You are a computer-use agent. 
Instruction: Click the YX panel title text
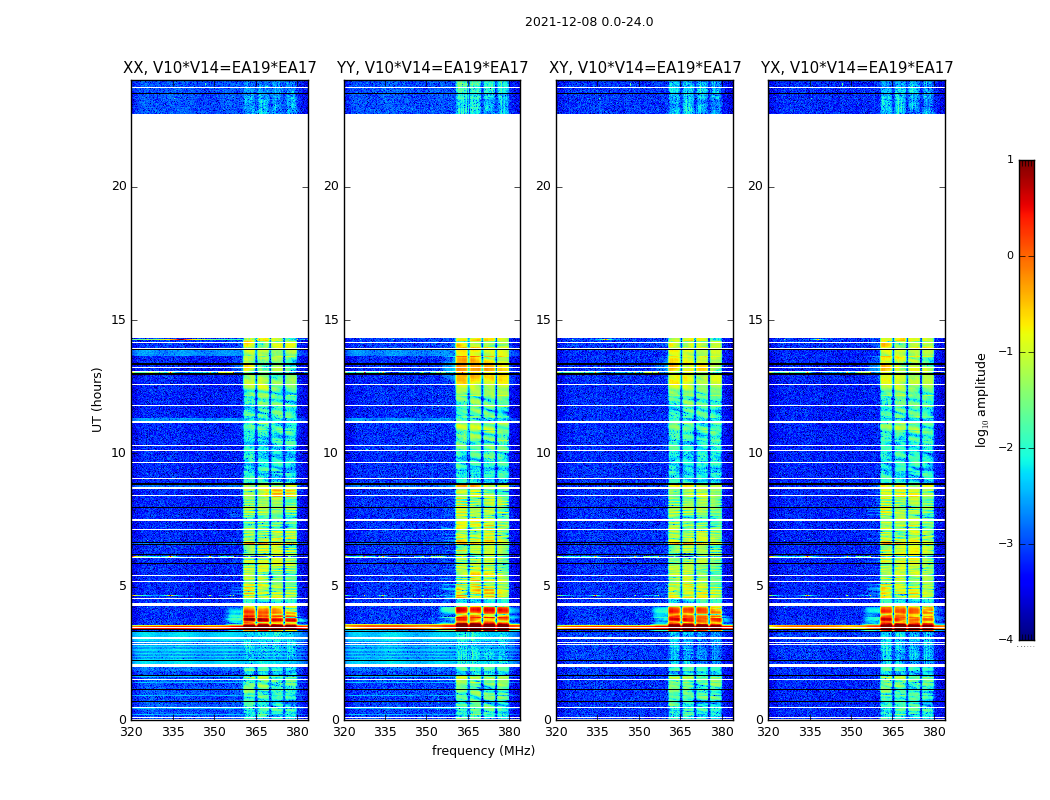click(857, 68)
